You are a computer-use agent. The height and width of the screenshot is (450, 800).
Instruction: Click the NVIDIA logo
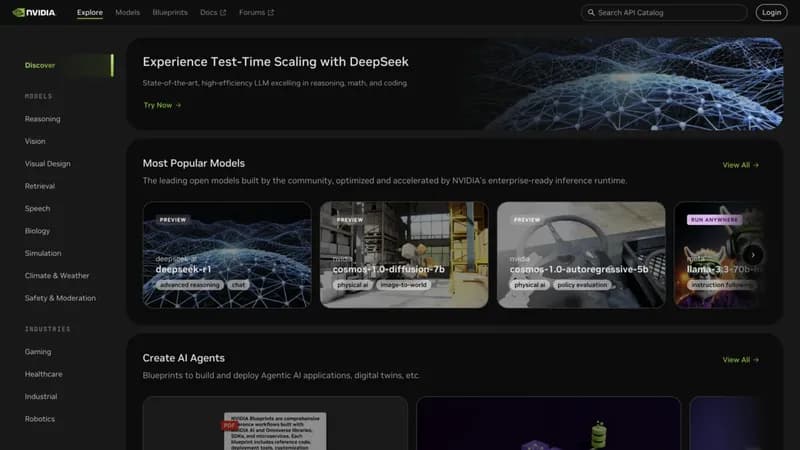34,12
